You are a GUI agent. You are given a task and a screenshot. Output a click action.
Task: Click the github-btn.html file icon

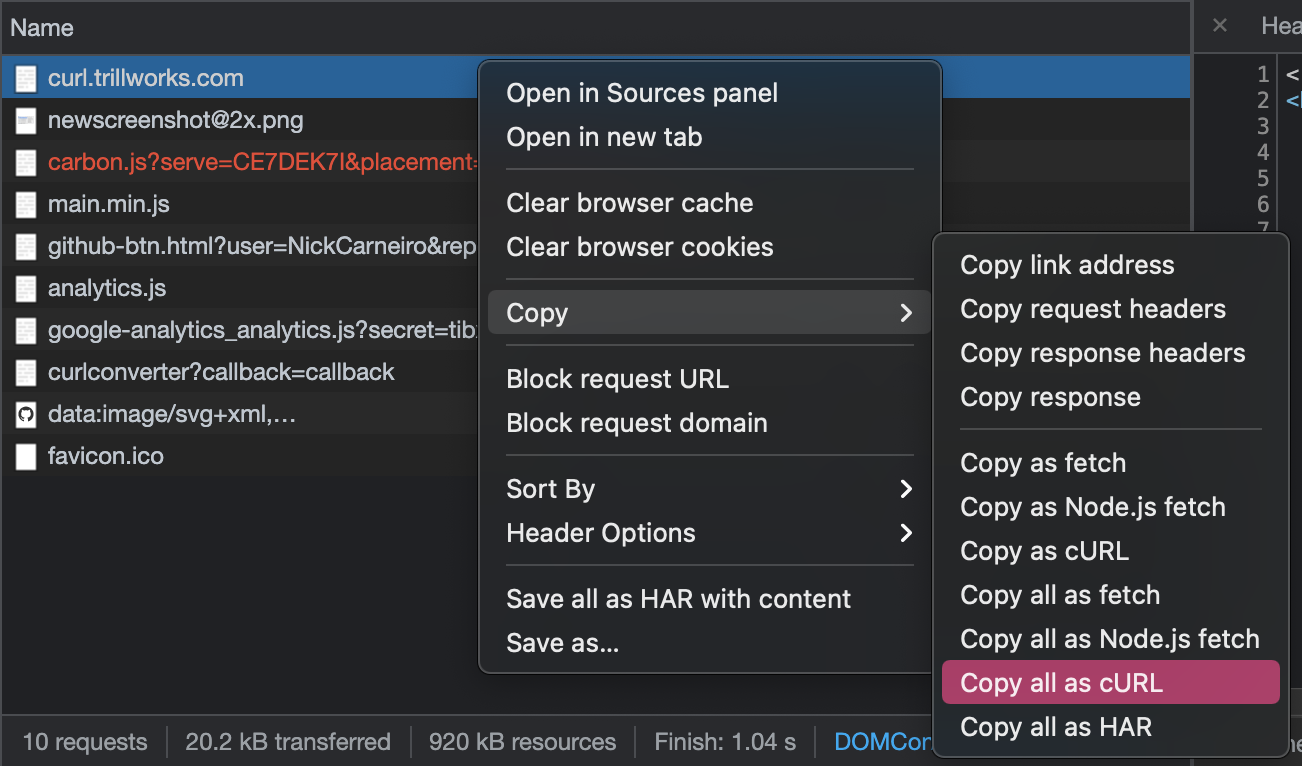pyautogui.click(x=27, y=246)
